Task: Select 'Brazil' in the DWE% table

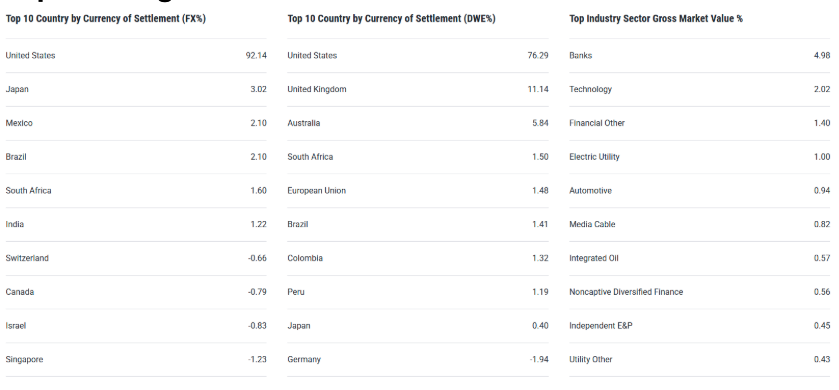Action: coord(298,224)
